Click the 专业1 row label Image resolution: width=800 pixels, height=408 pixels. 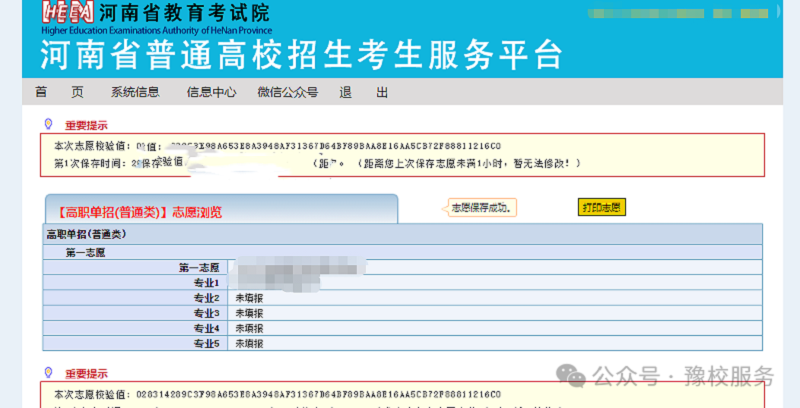[x=205, y=283]
